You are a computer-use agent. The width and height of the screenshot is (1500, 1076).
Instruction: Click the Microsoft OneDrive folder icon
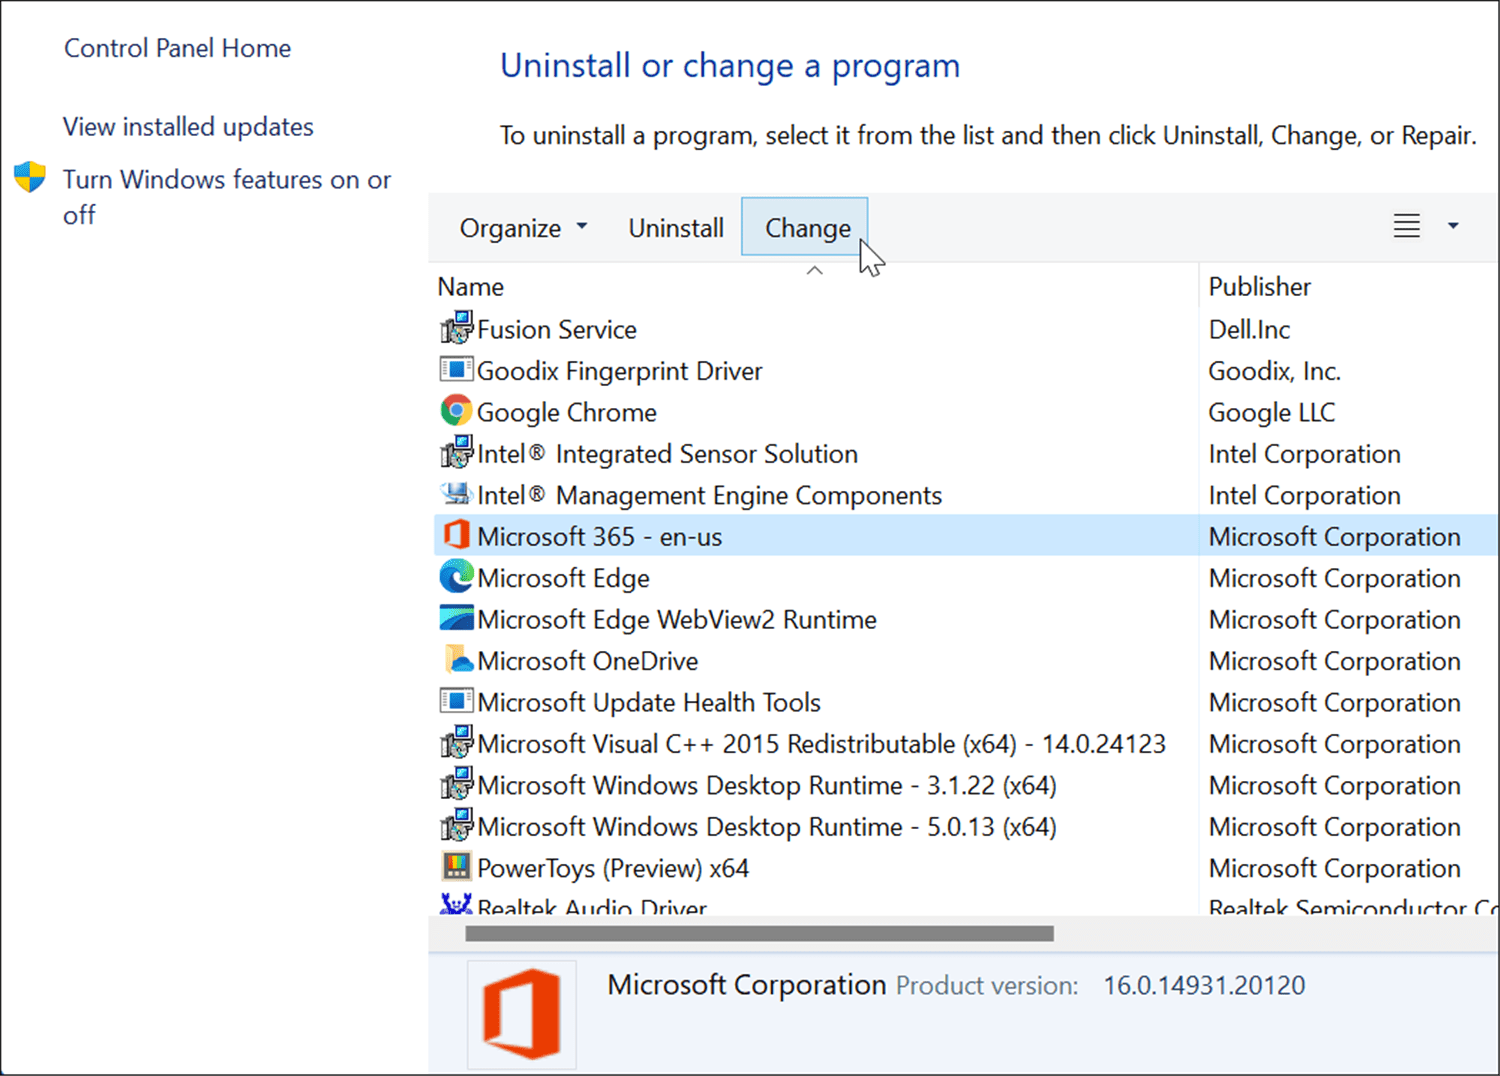(x=456, y=660)
